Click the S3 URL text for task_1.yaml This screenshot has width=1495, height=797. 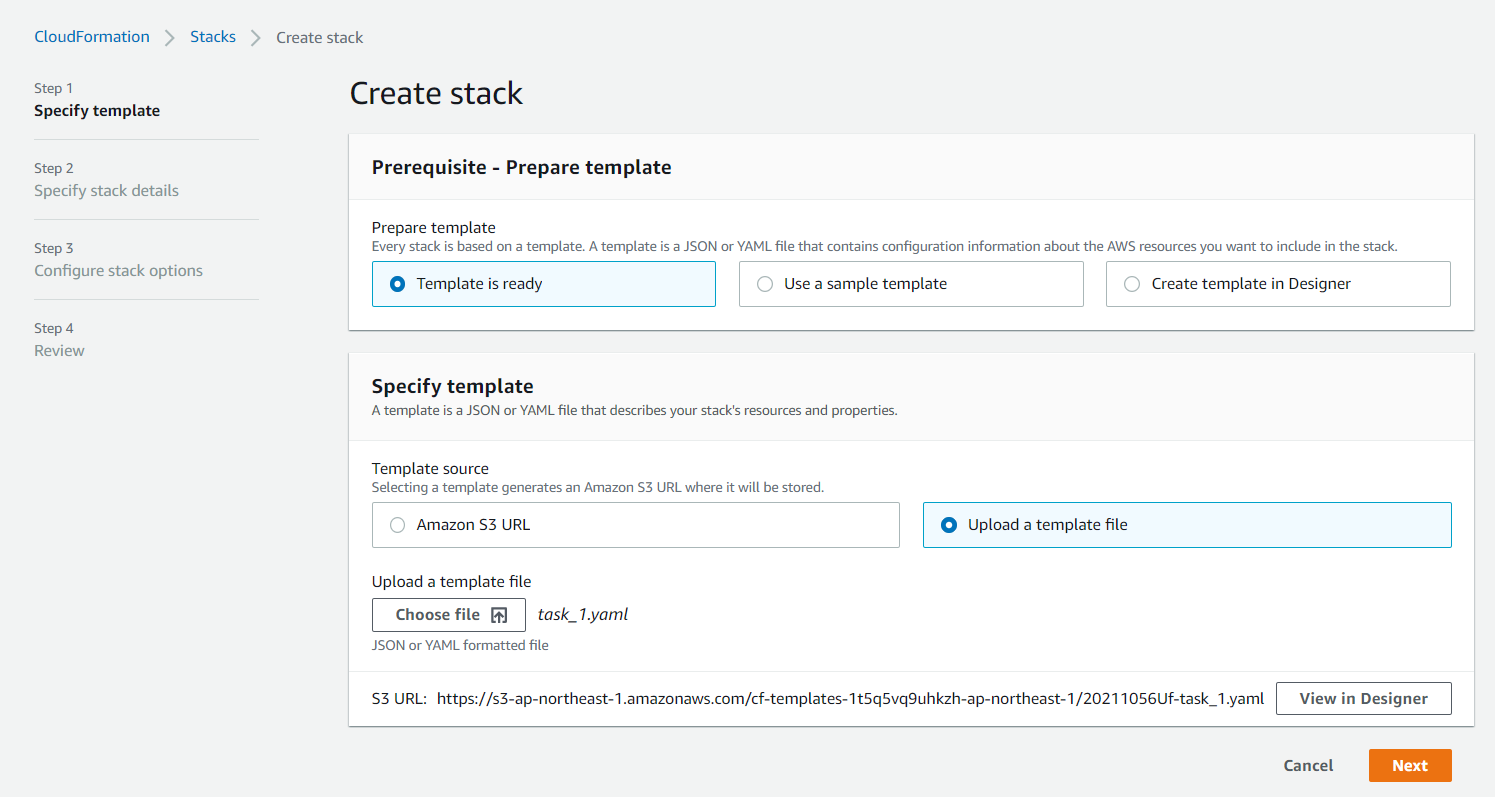850,699
